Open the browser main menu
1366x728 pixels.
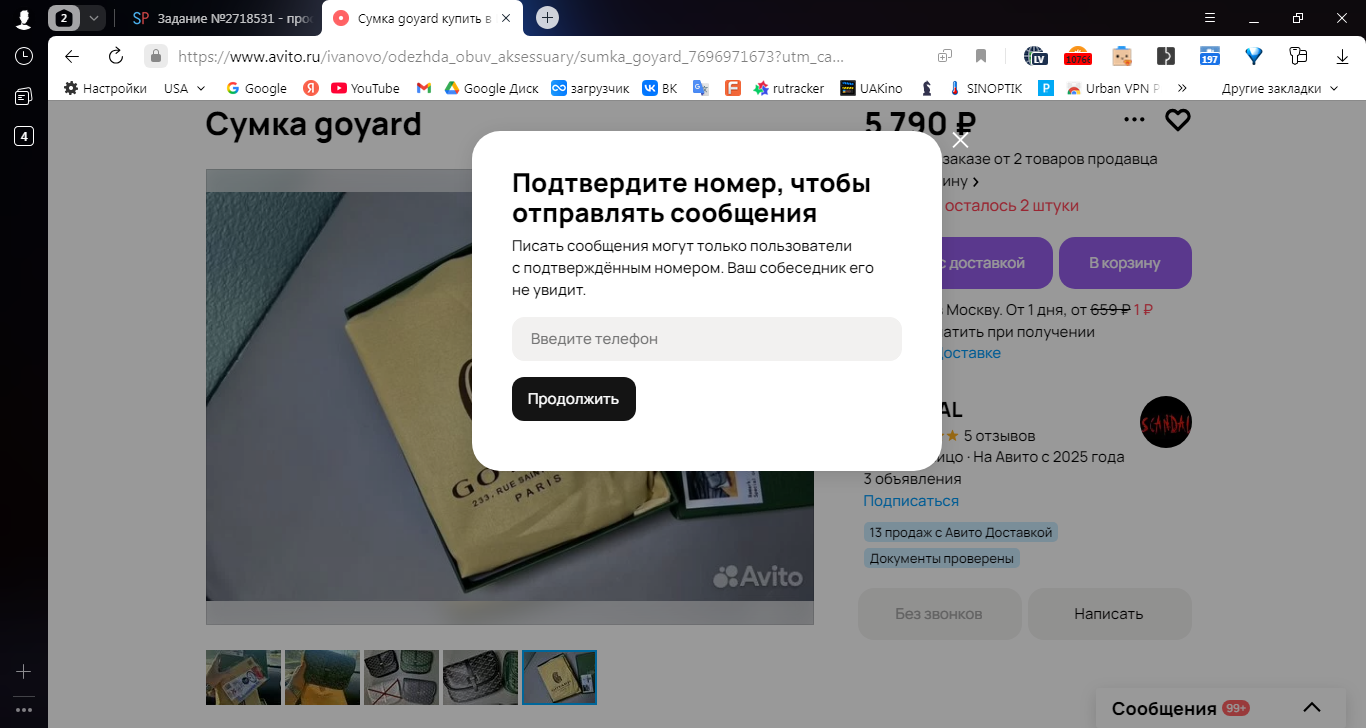pos(1210,18)
